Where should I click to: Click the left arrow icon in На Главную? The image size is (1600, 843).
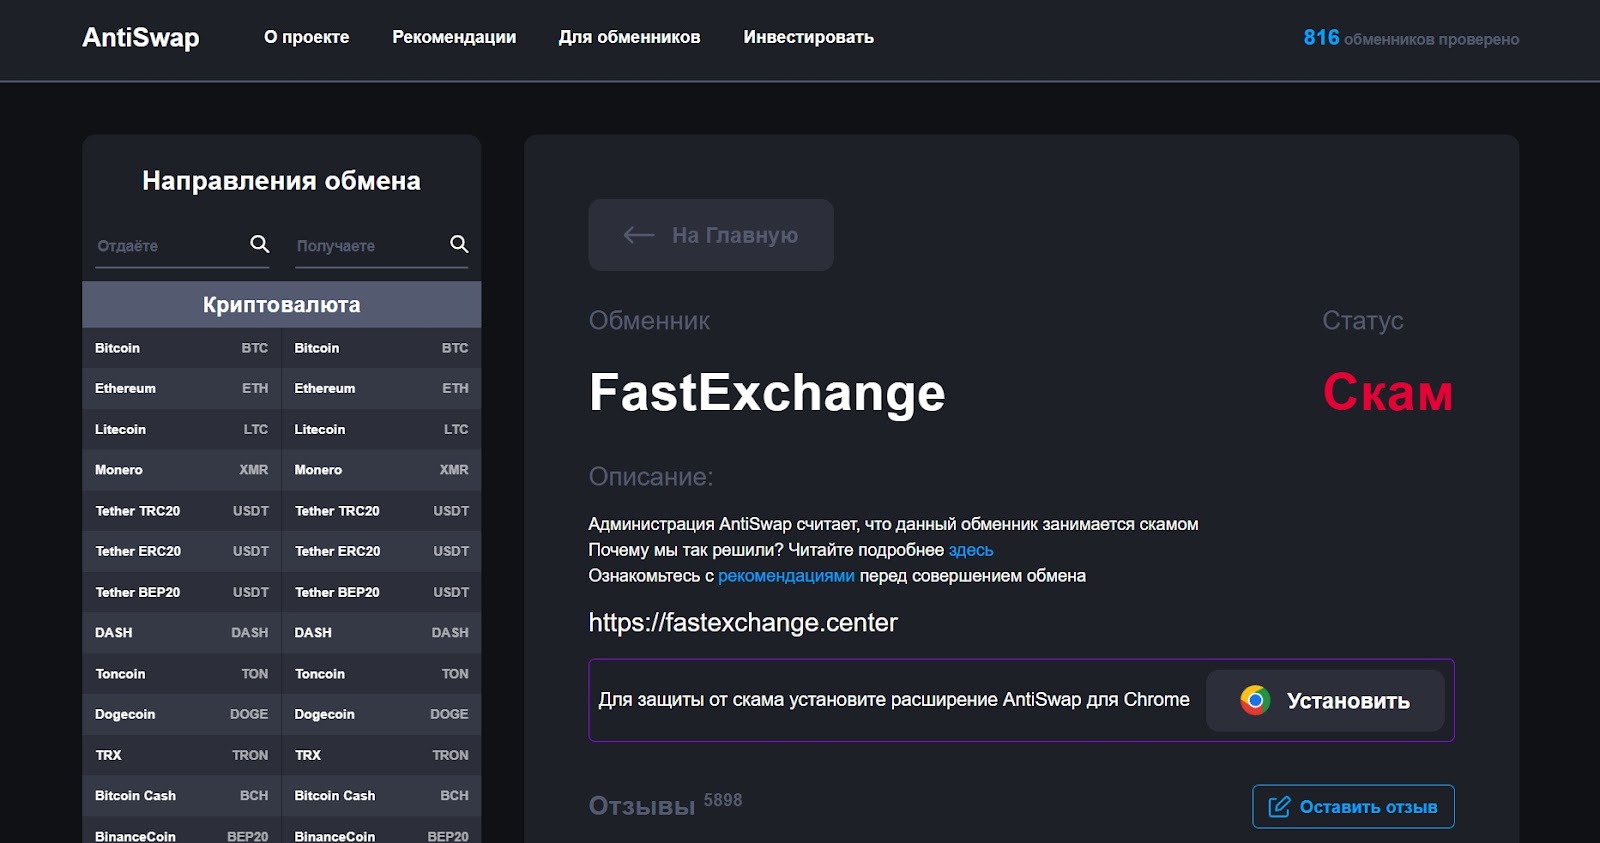point(638,235)
